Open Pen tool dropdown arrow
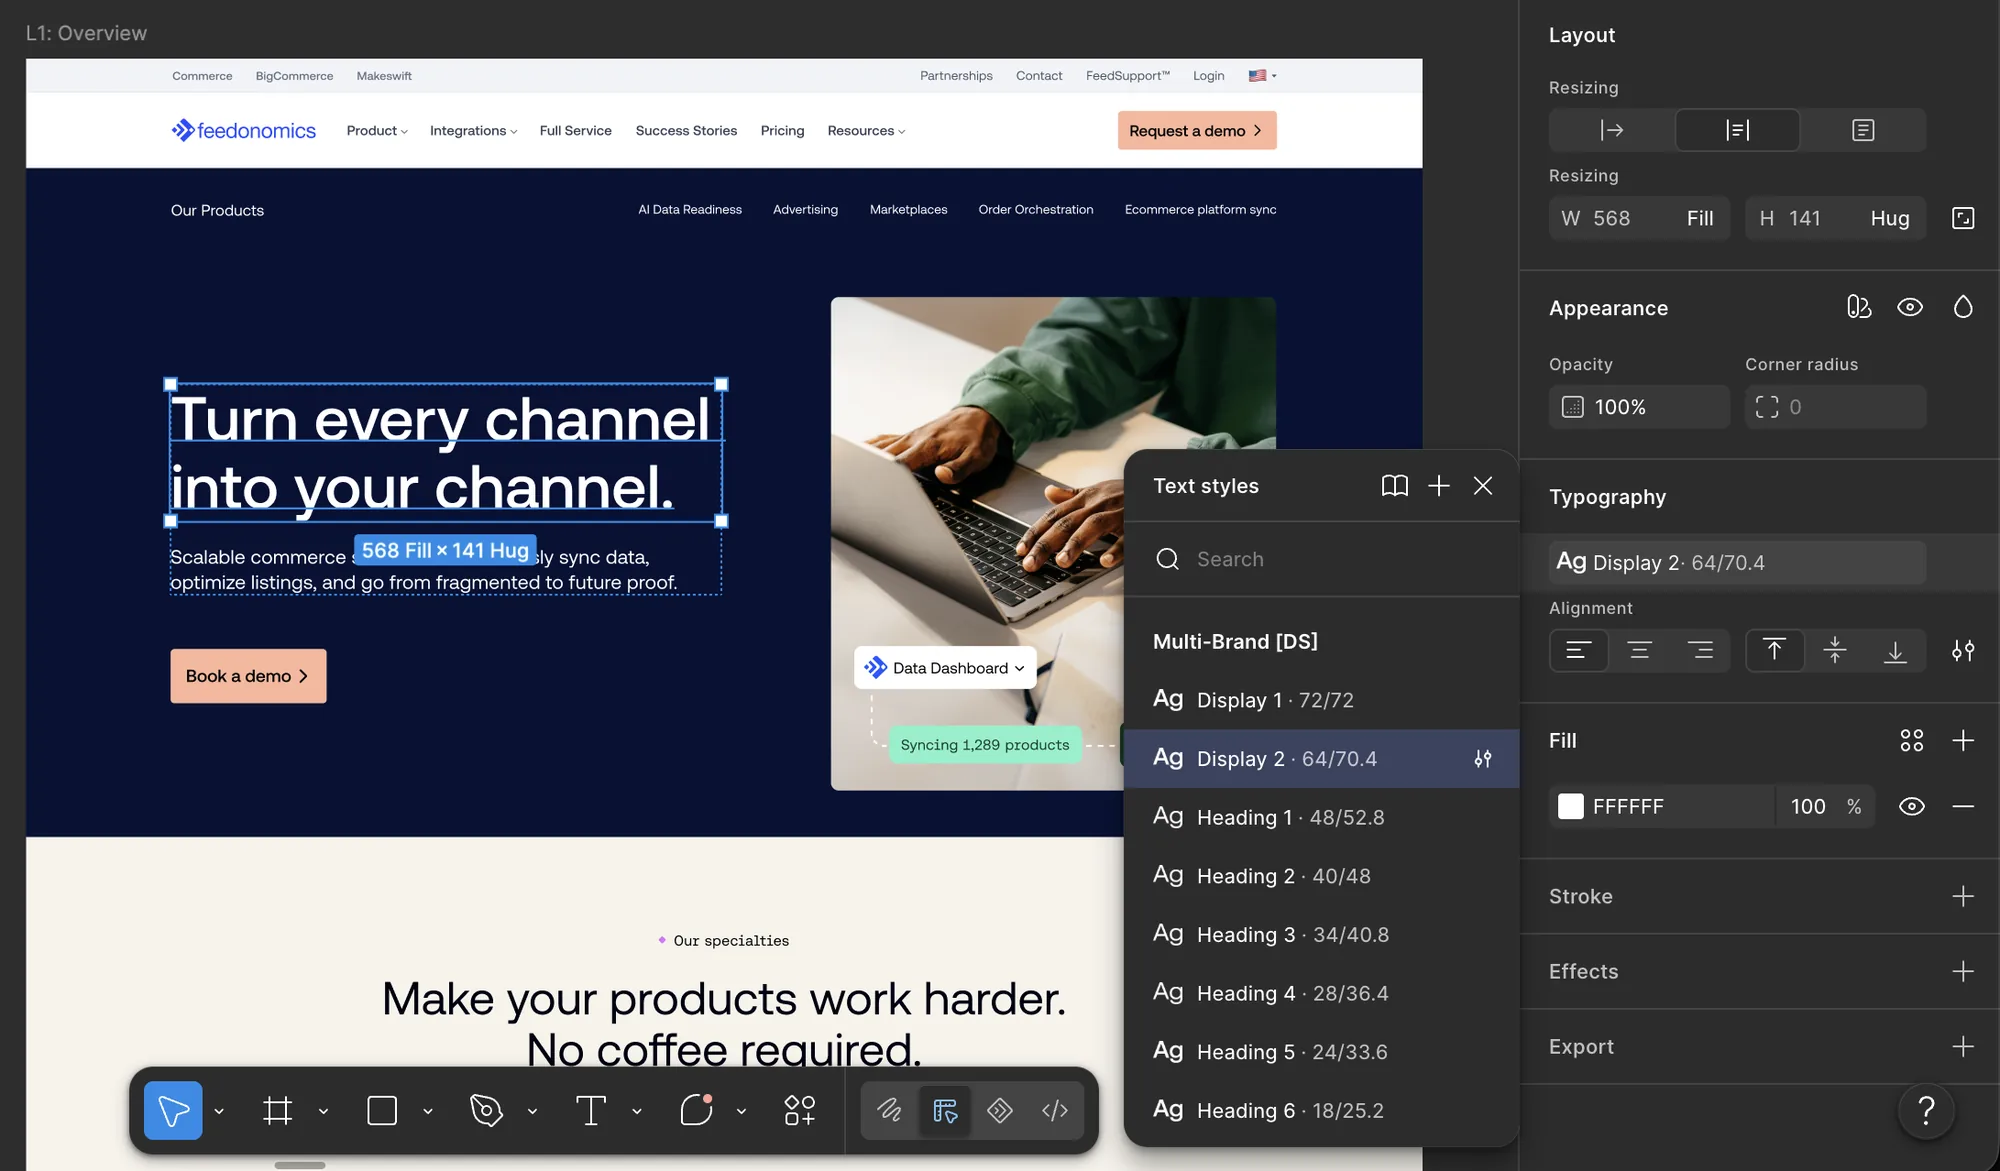2000x1171 pixels. (532, 1111)
